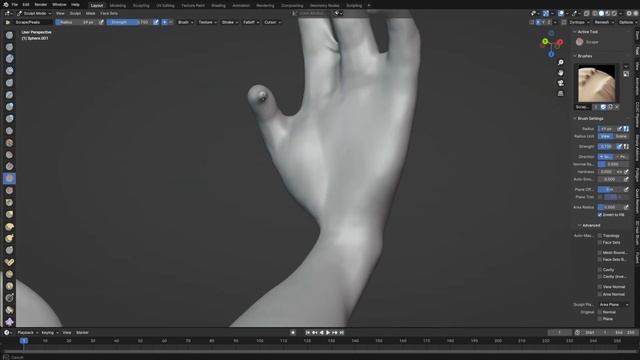Toggle the camera view icon

click(x=561, y=83)
